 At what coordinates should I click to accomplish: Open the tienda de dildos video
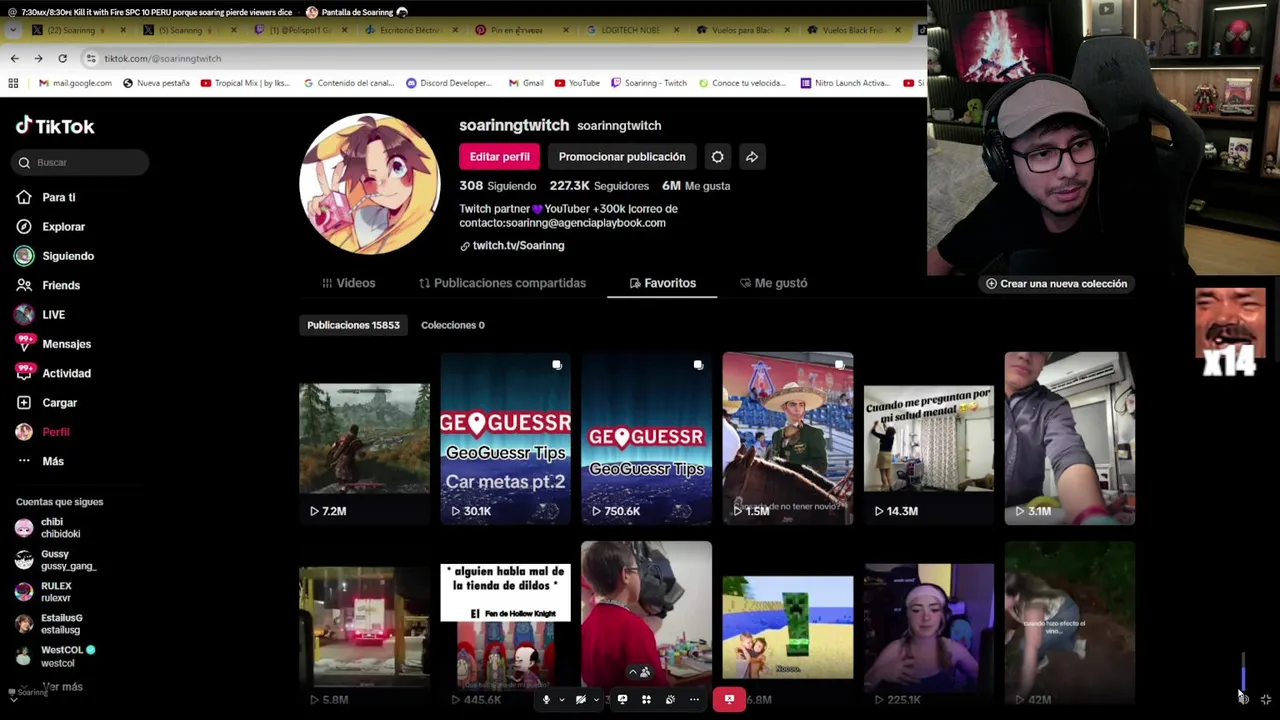[x=505, y=627]
